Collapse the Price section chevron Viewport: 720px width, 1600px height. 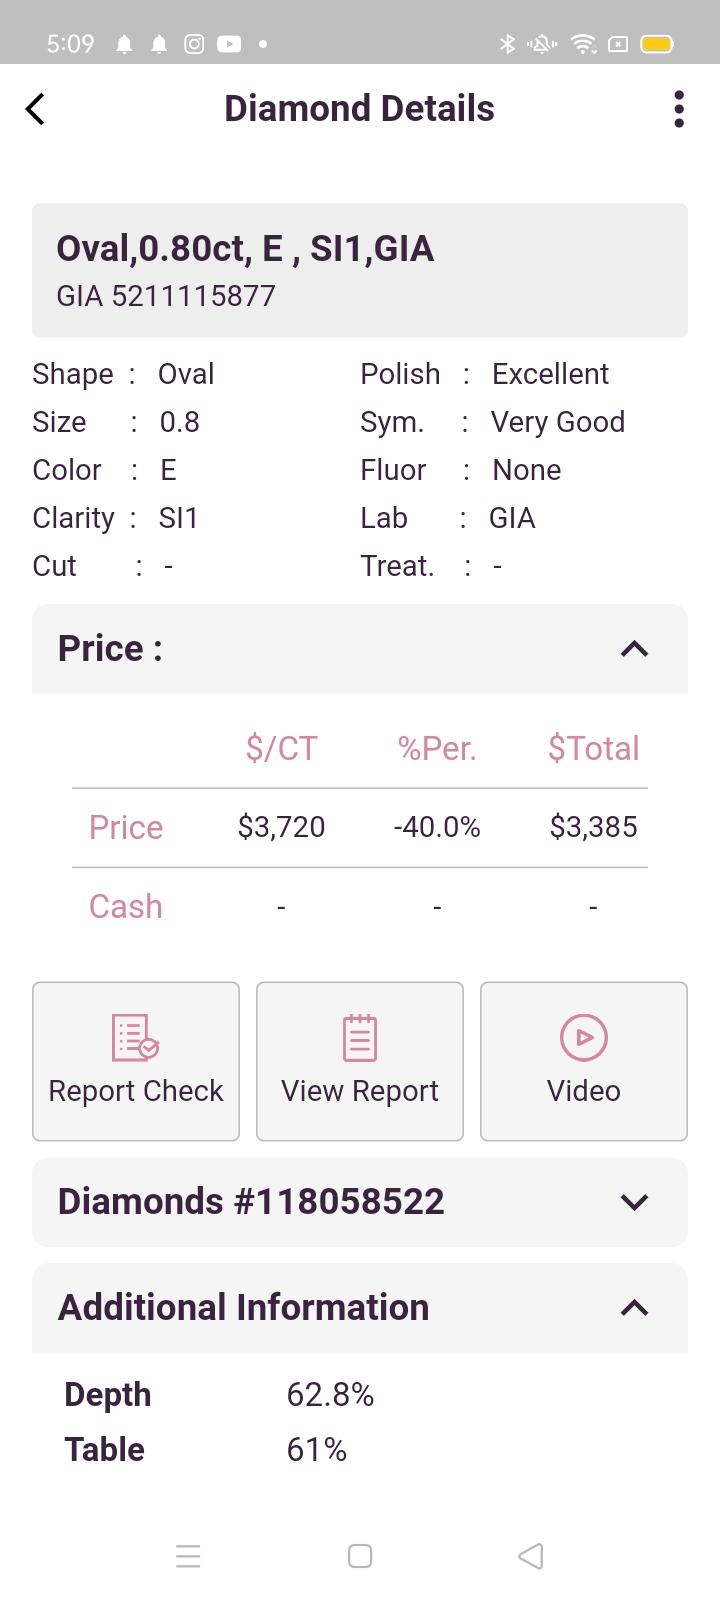(635, 649)
